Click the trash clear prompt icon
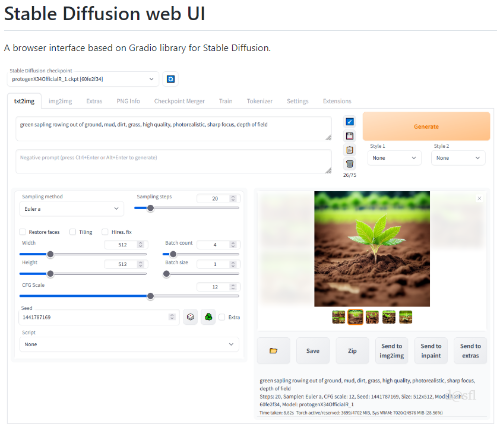Viewport: 500px width, 427px height. point(349,164)
